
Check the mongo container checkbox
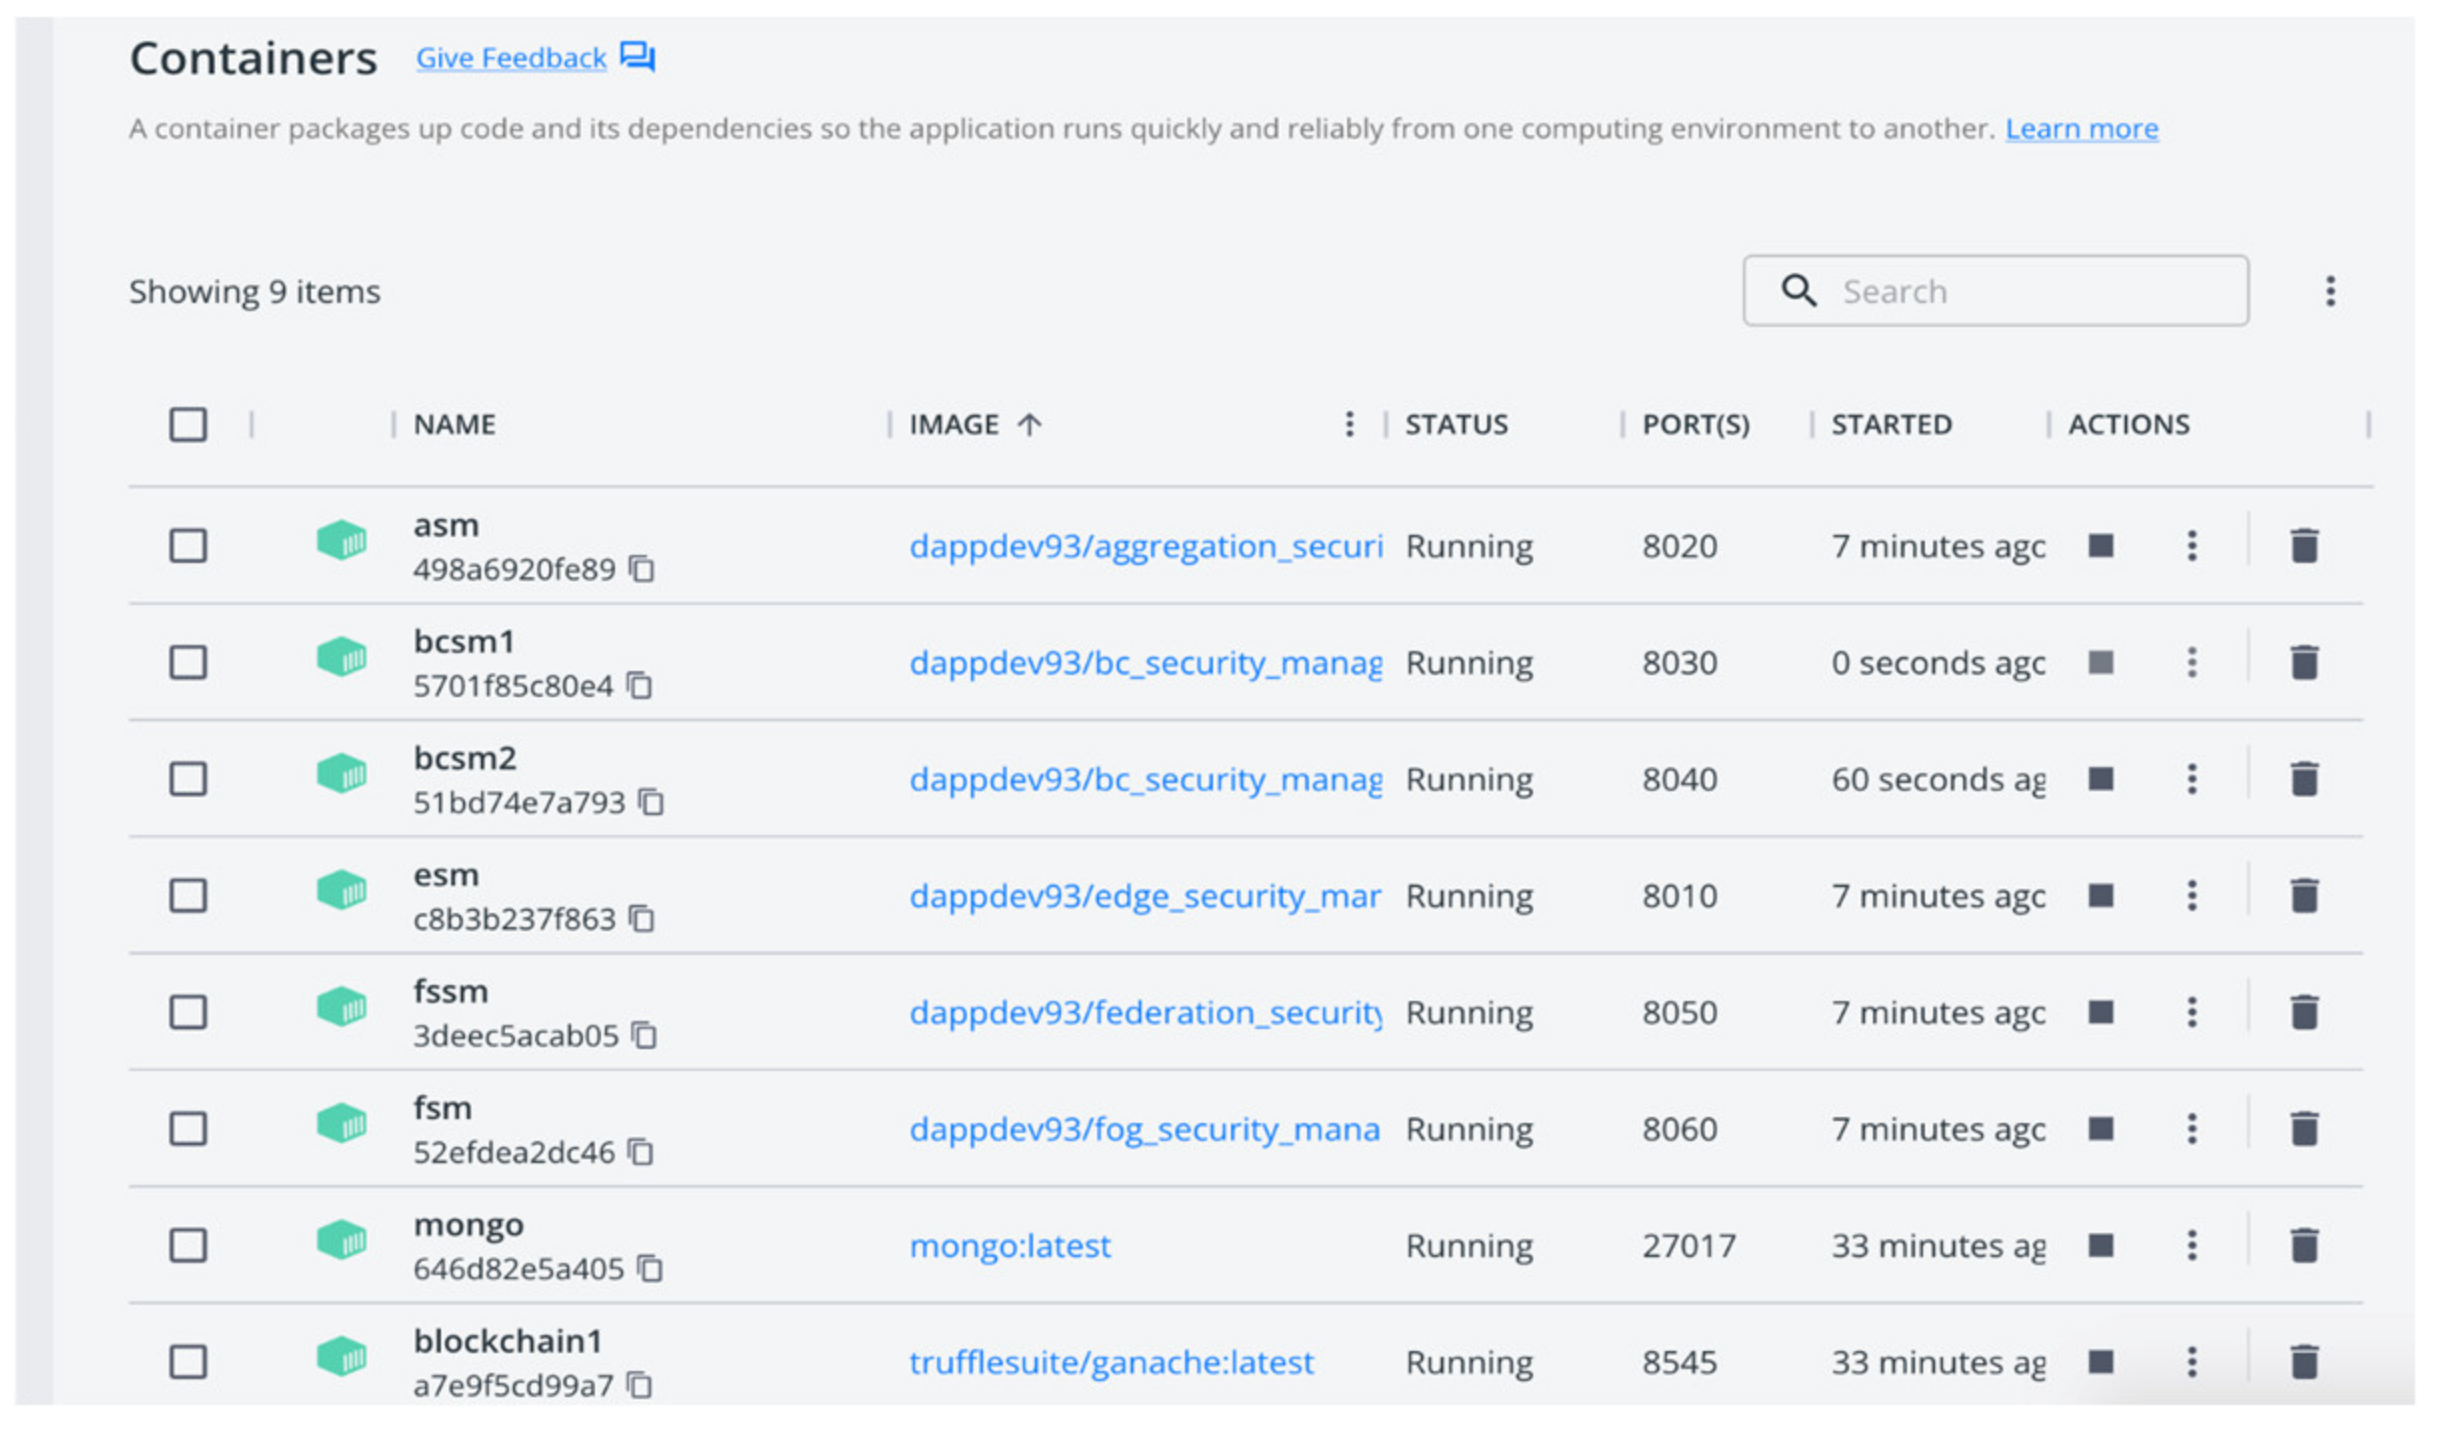click(188, 1245)
